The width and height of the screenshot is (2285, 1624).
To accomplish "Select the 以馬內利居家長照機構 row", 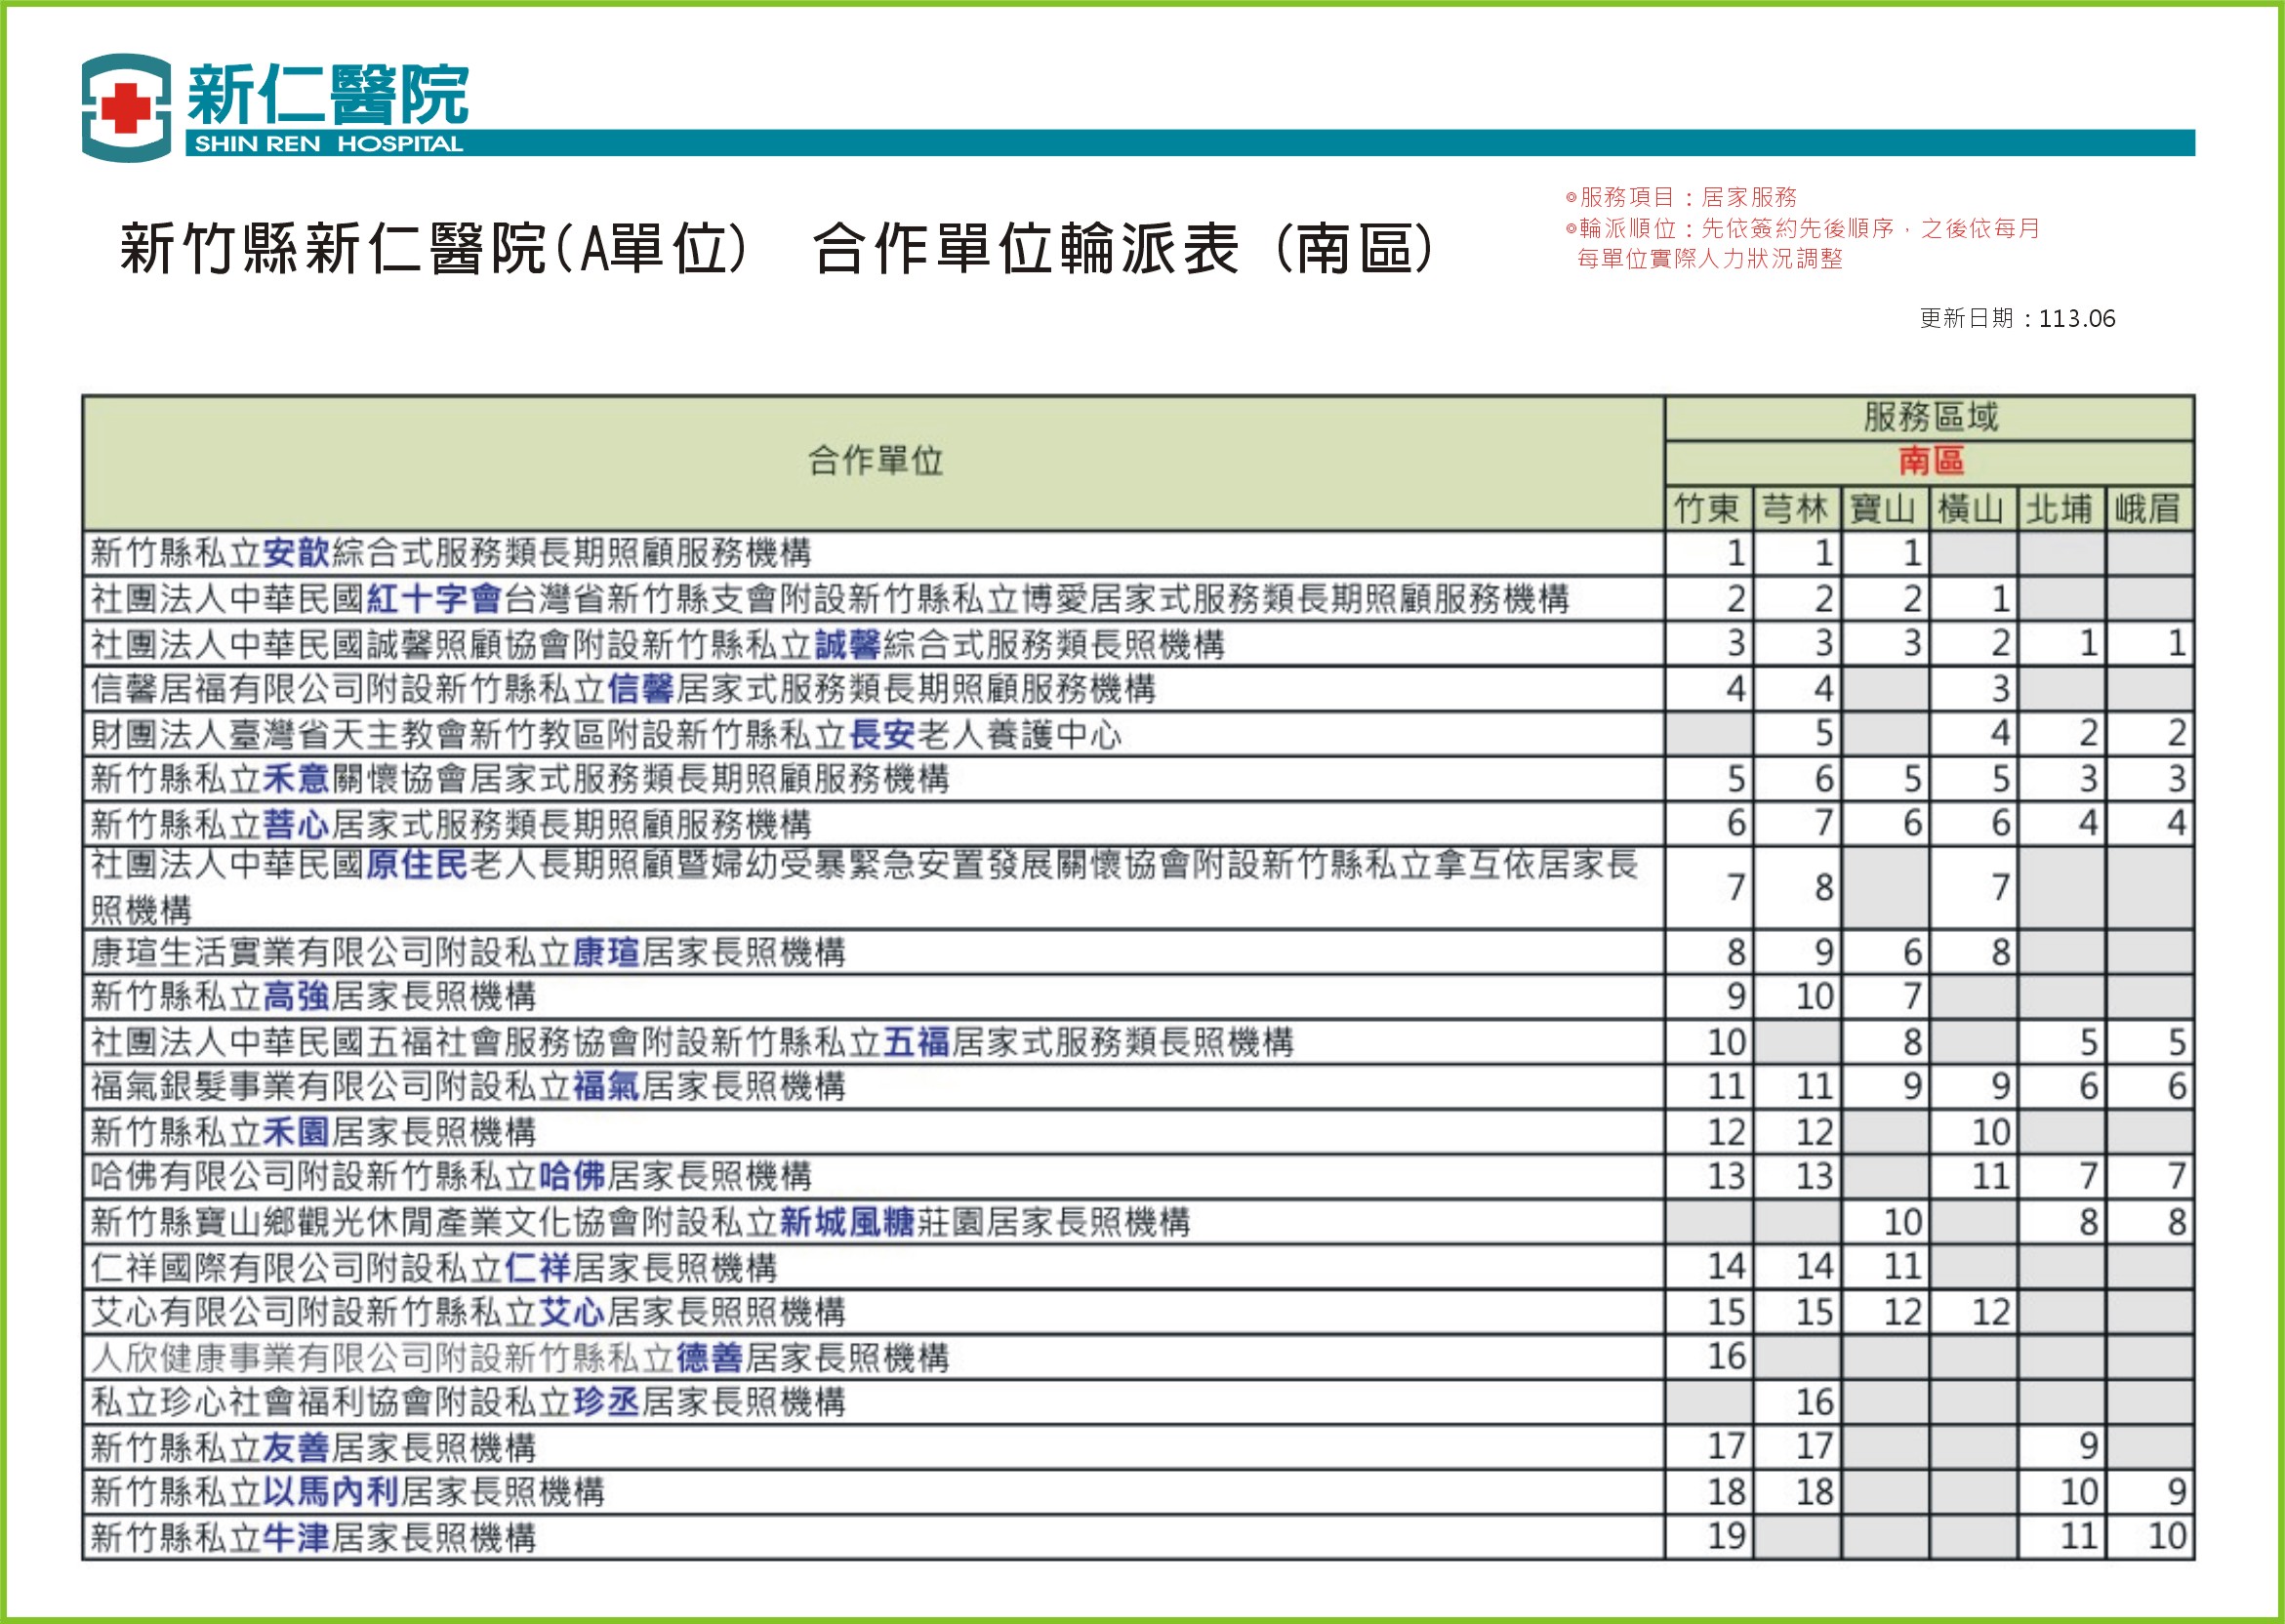I will (x=1139, y=1492).
